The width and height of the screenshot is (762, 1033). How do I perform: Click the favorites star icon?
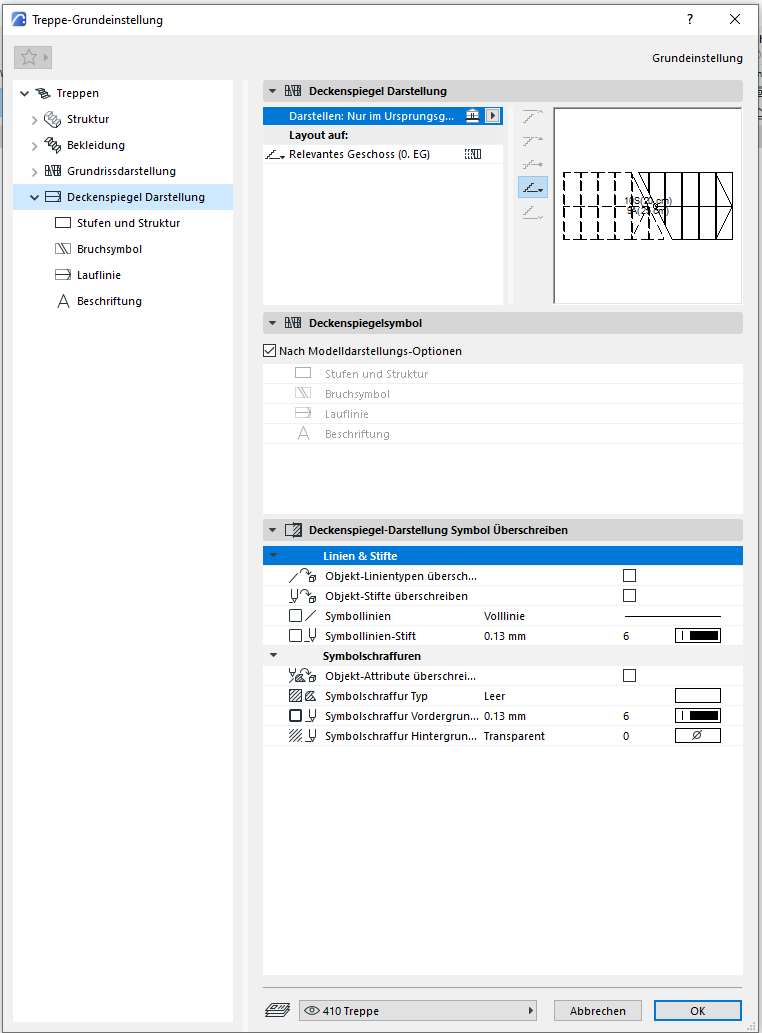click(x=29, y=58)
